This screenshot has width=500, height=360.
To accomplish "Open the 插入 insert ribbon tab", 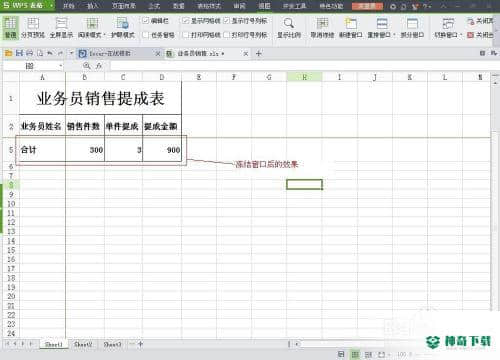I will coord(92,6).
